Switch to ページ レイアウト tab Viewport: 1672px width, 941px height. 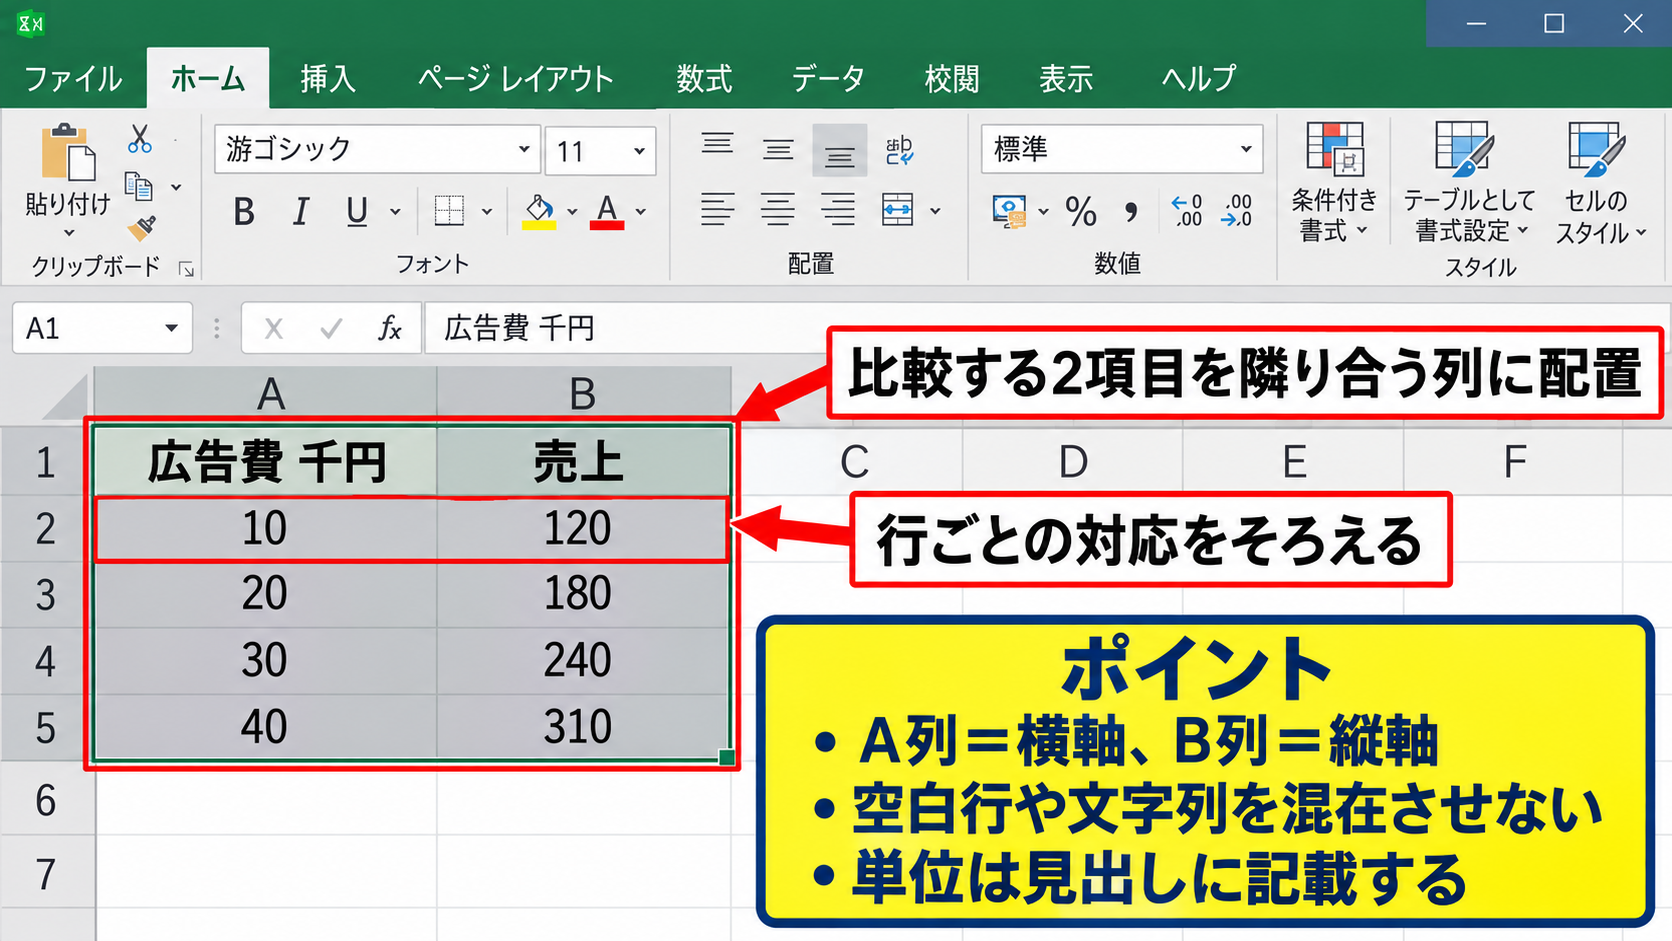tap(515, 78)
